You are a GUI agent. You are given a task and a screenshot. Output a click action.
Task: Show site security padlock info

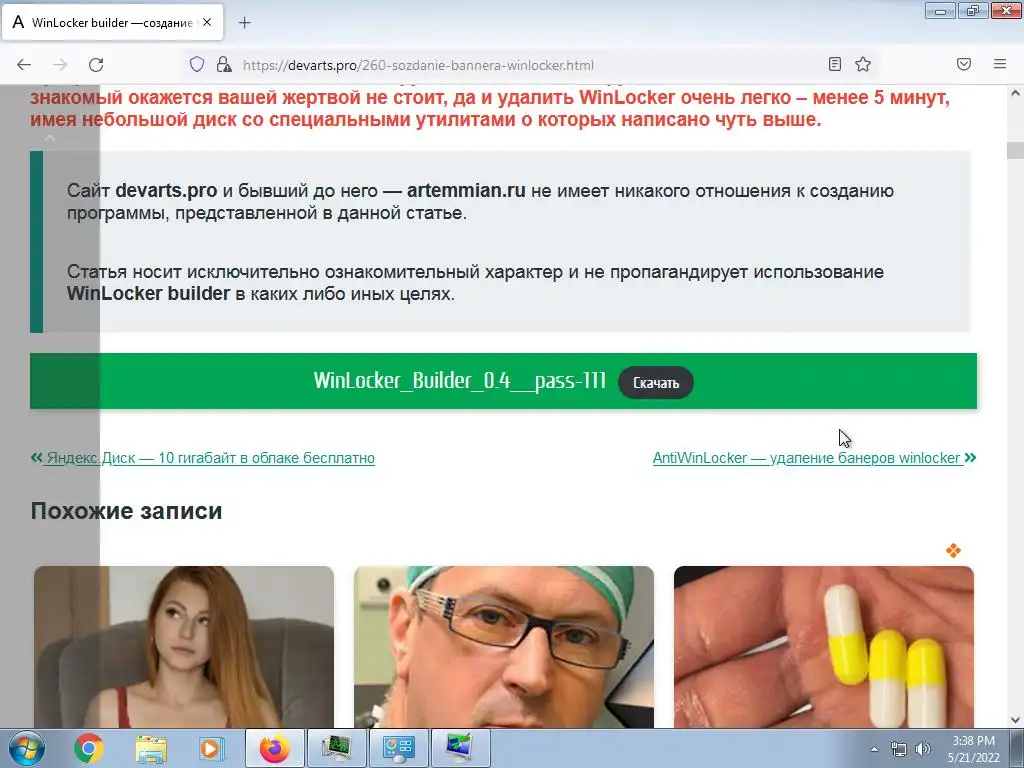[224, 64]
